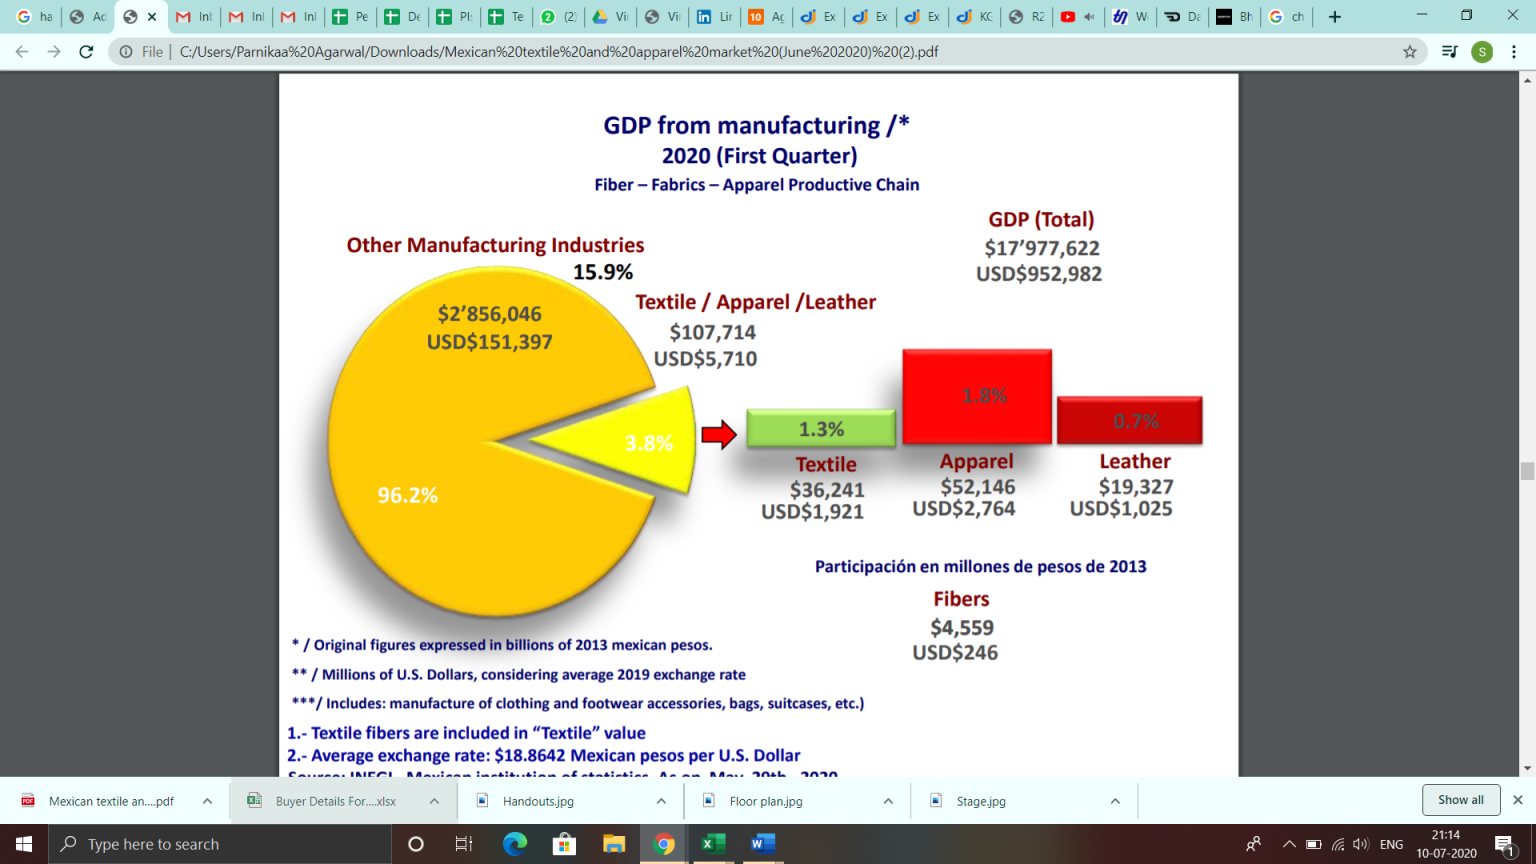
Task: Open File Explorer on taskbar
Action: pyautogui.click(x=614, y=844)
